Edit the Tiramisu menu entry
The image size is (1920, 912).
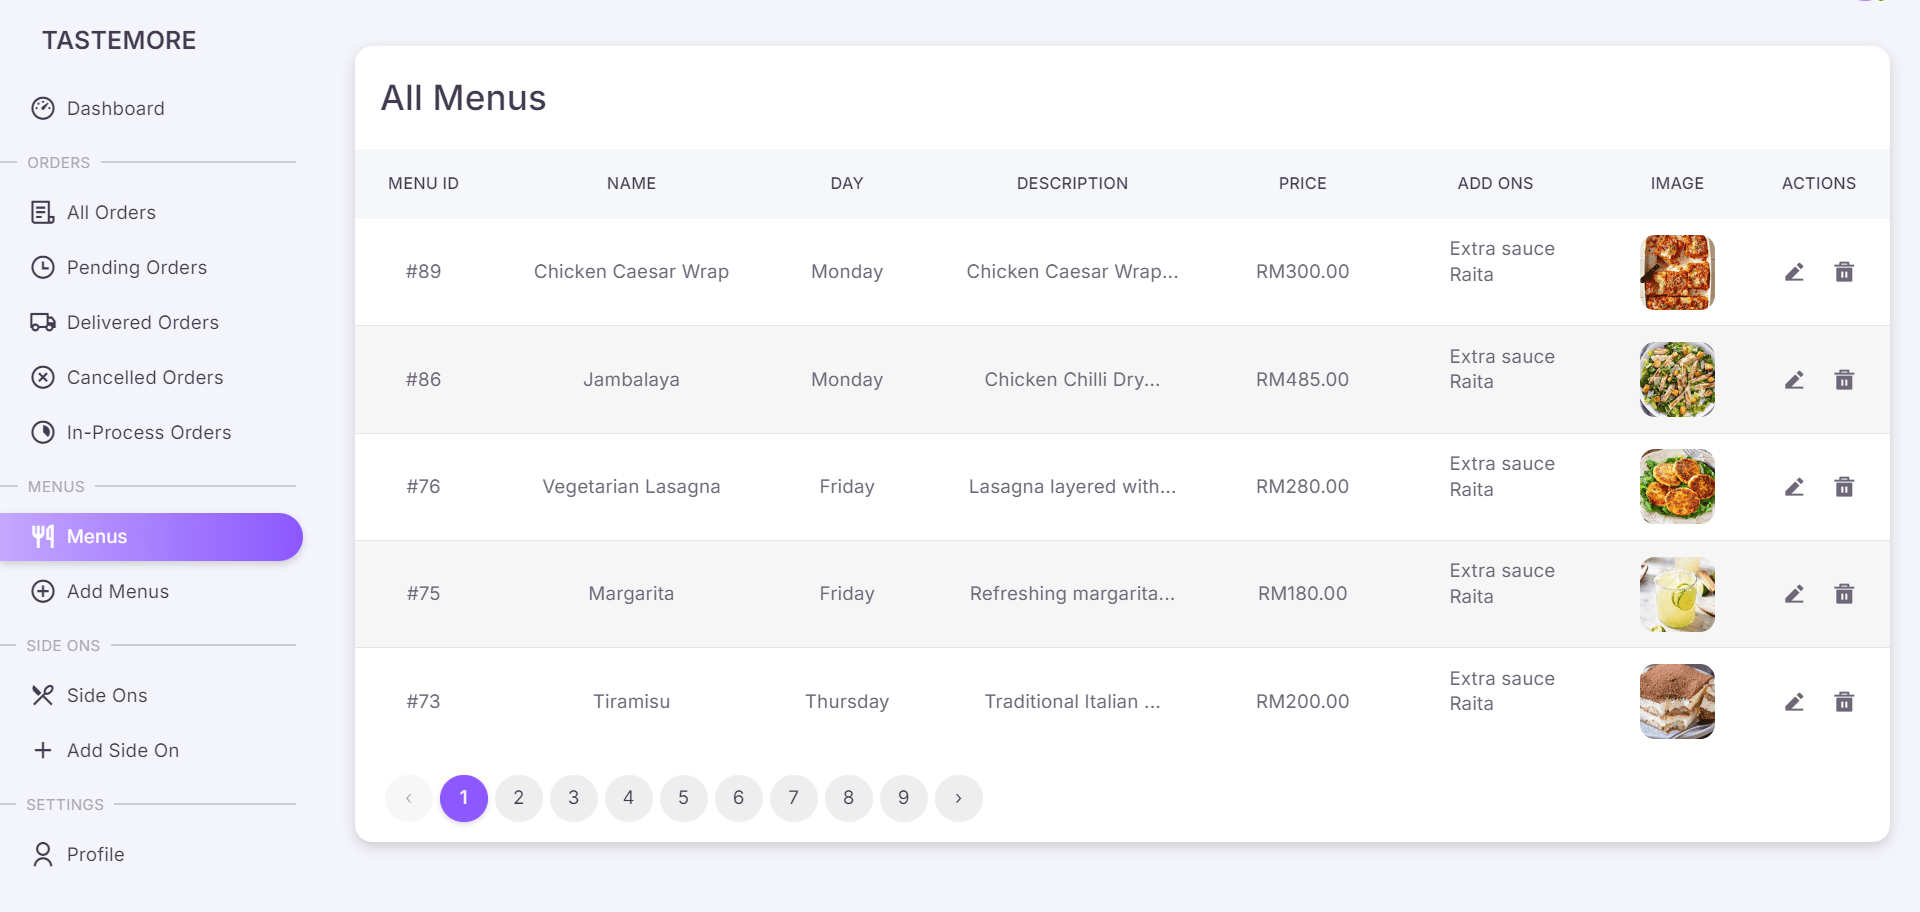[1794, 702]
